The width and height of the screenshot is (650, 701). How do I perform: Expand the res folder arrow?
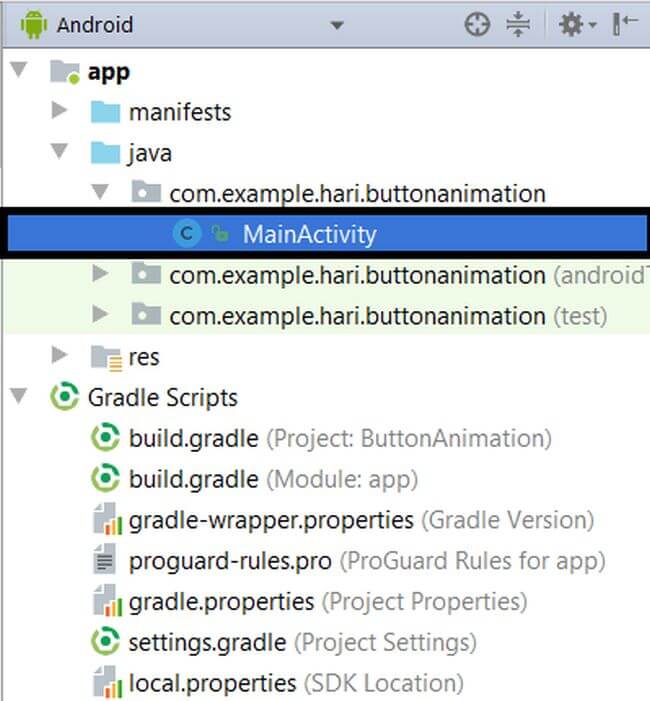point(60,356)
